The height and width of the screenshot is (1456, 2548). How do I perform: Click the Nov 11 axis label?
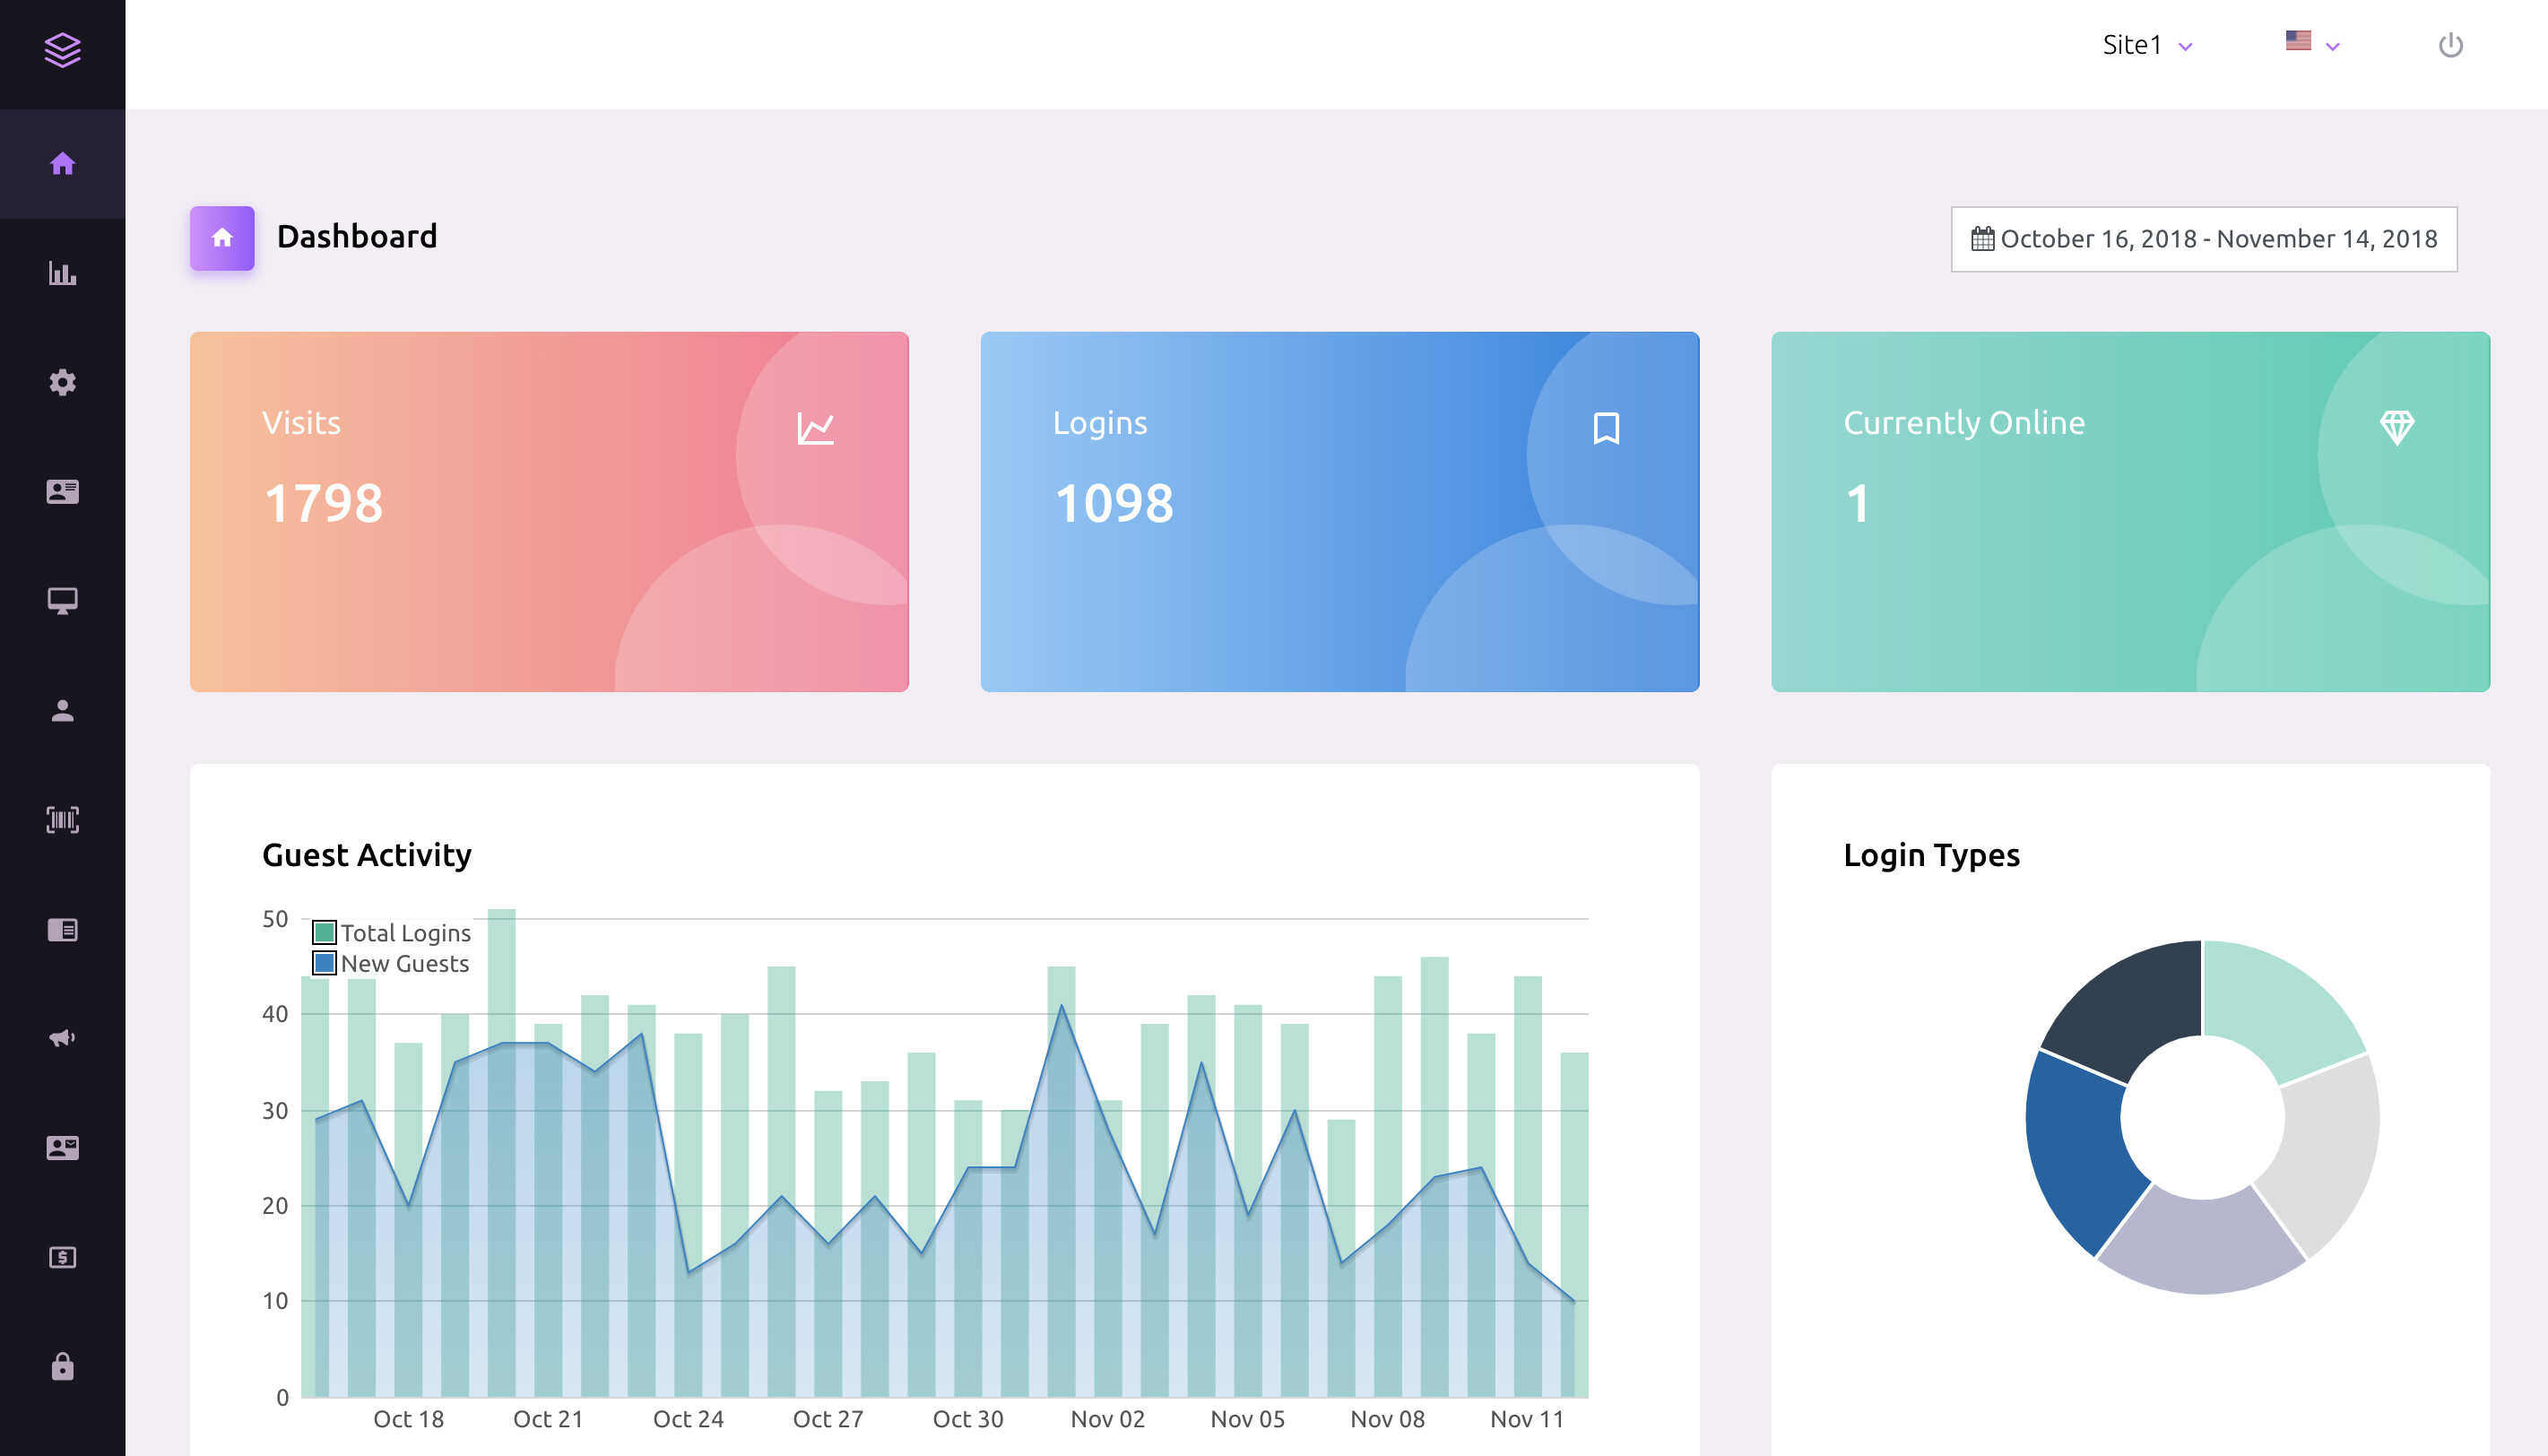pyautogui.click(x=1527, y=1420)
